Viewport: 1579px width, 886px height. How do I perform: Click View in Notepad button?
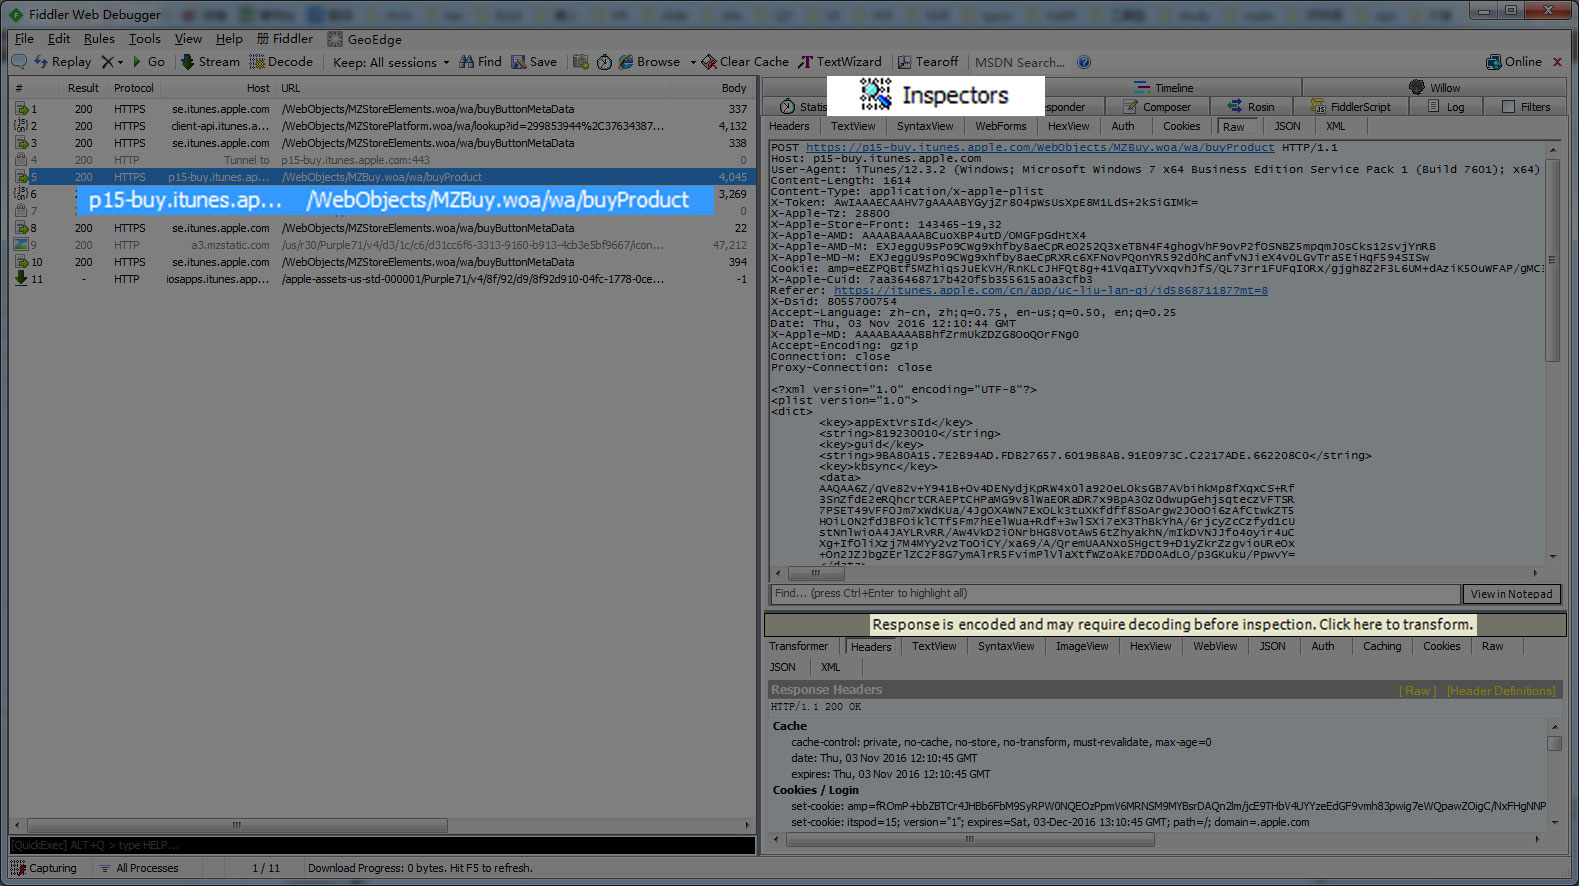[x=1511, y=594]
